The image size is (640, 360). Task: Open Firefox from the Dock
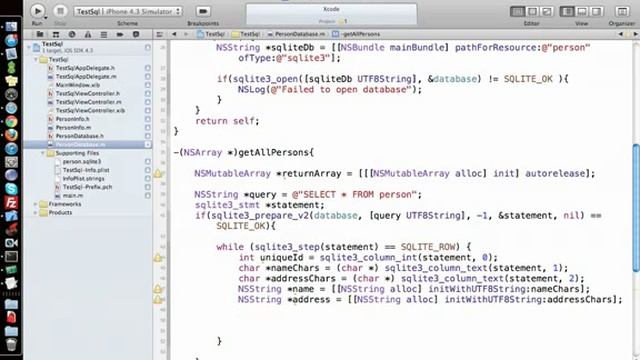coord(11,135)
